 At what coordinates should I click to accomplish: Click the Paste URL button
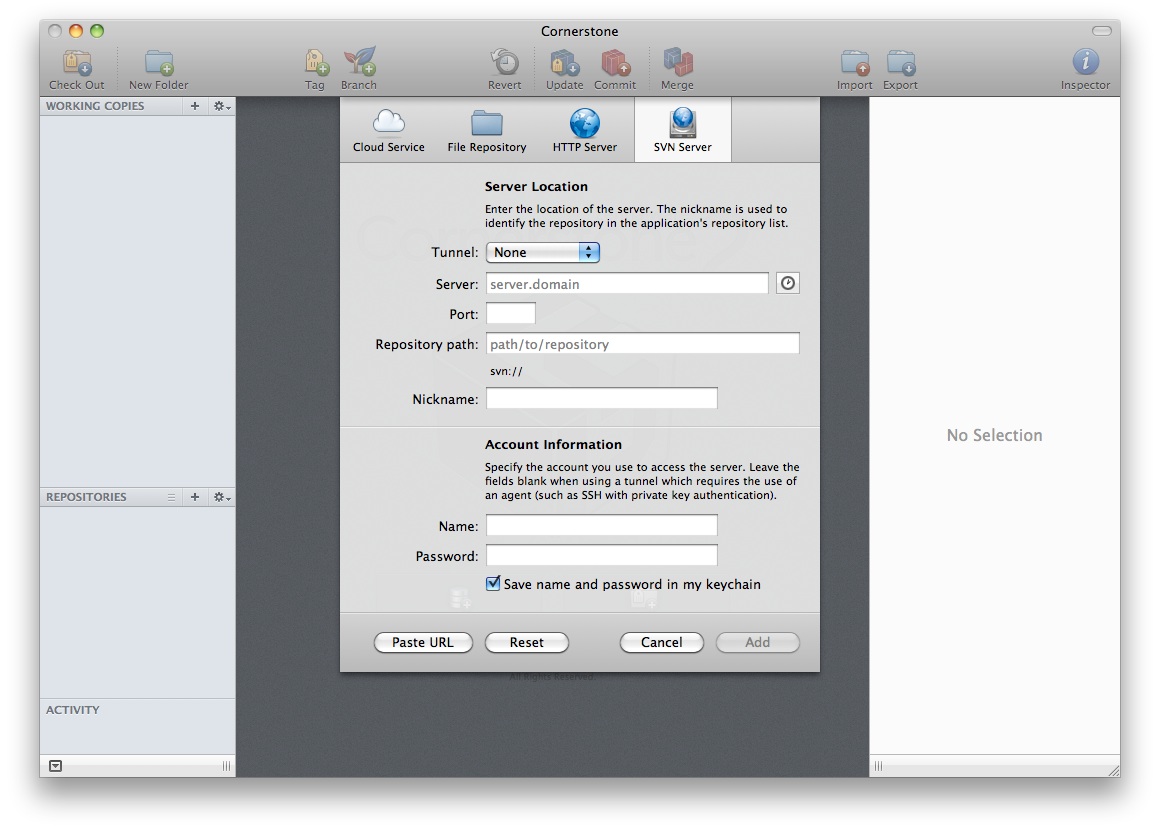click(423, 642)
